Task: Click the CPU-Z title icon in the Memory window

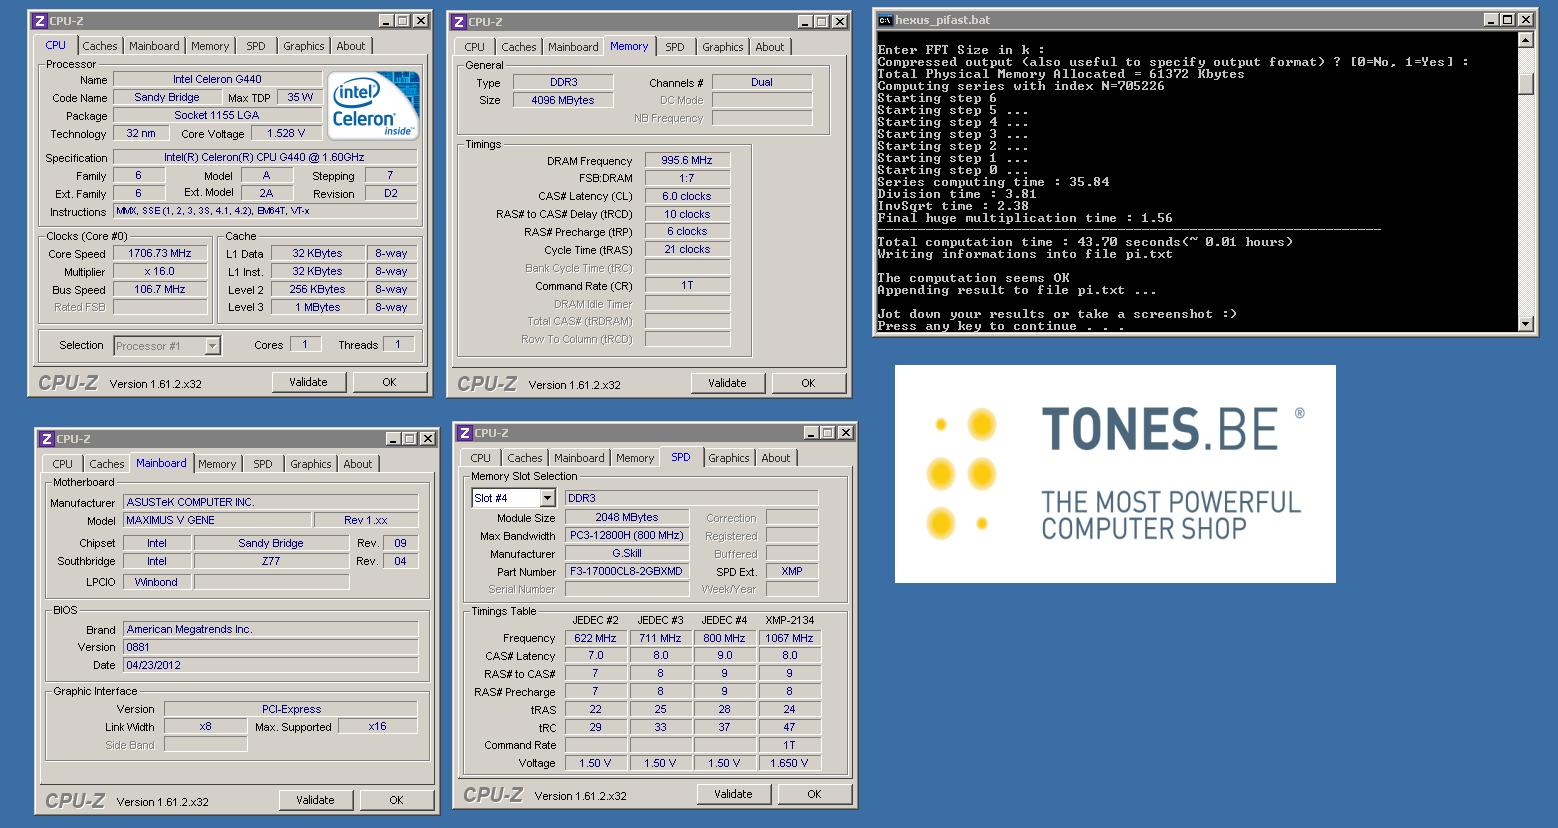Action: 459,21
